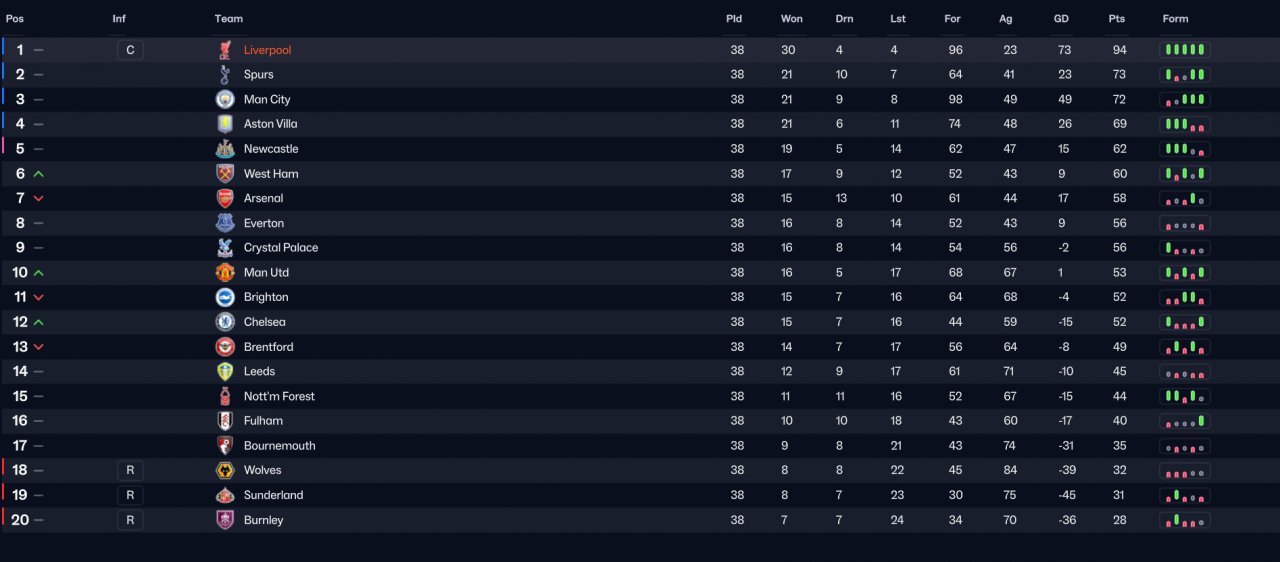Click the Arsenal club crest
This screenshot has width=1280, height=562.
click(225, 198)
